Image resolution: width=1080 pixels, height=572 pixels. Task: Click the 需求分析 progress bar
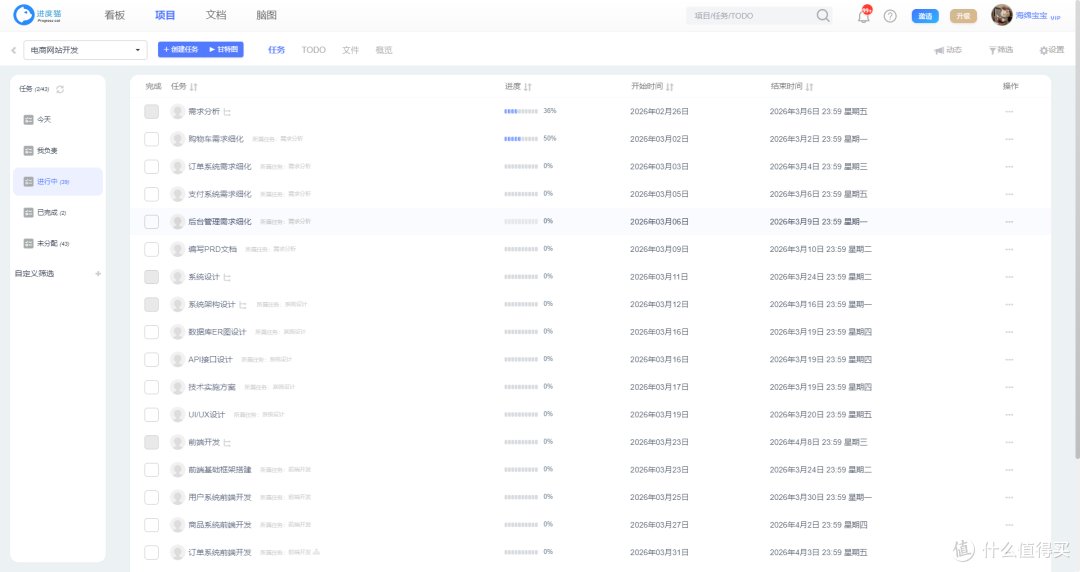pos(521,111)
